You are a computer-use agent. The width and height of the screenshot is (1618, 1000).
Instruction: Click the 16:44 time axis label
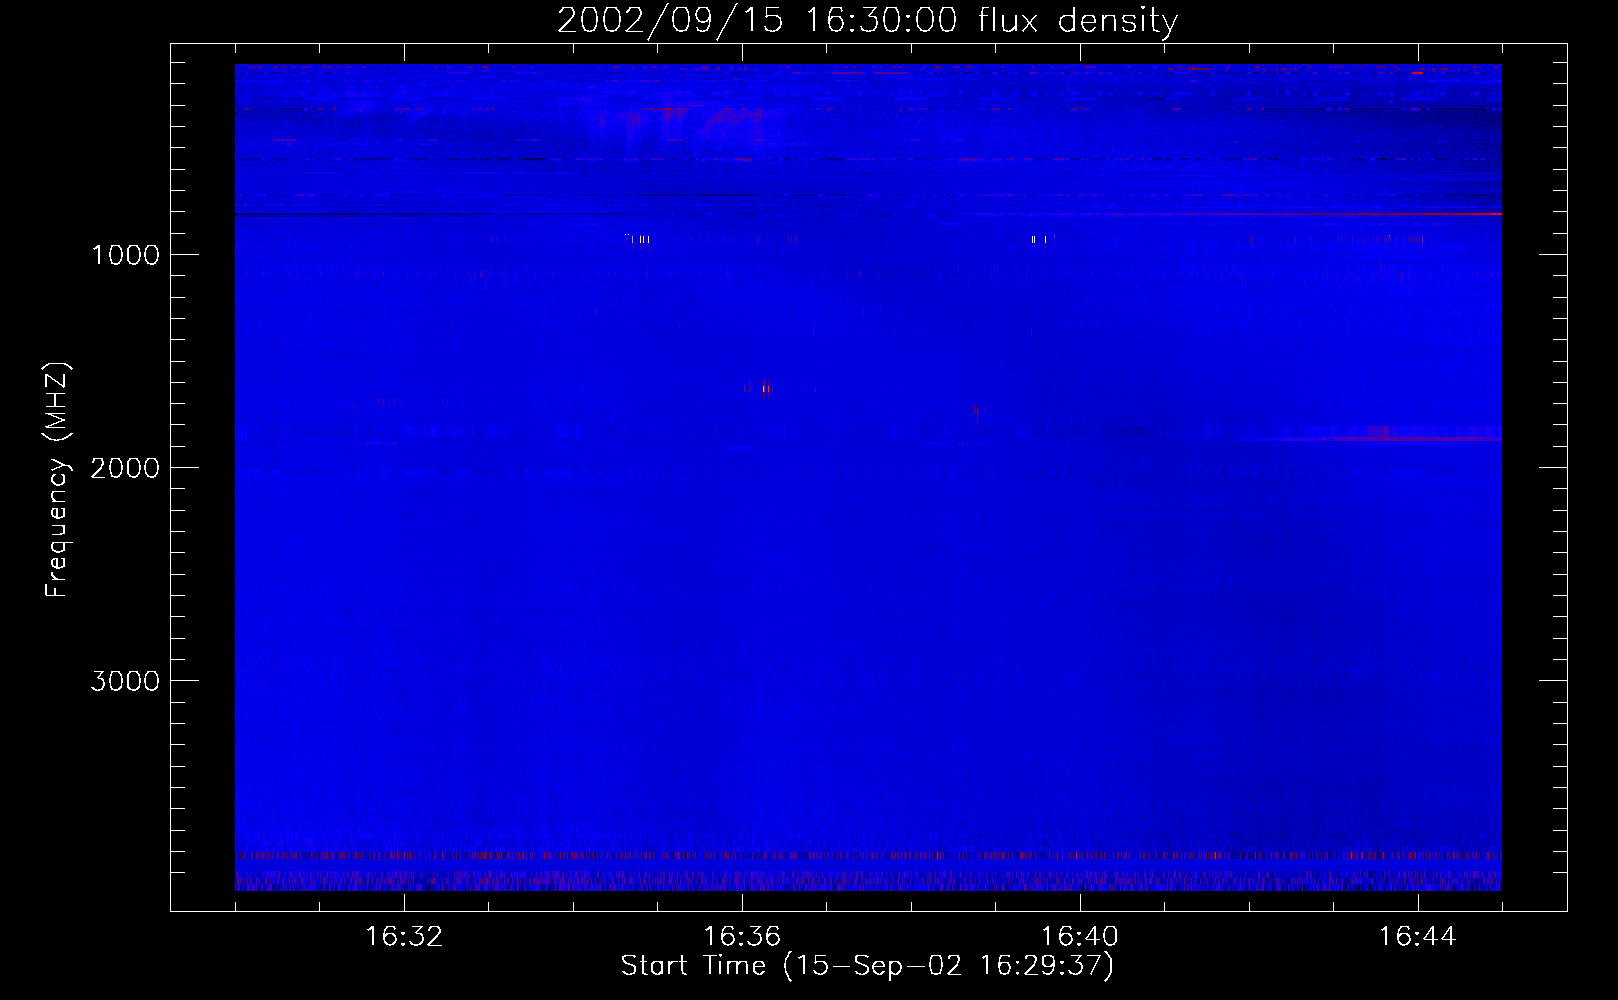[x=1418, y=937]
